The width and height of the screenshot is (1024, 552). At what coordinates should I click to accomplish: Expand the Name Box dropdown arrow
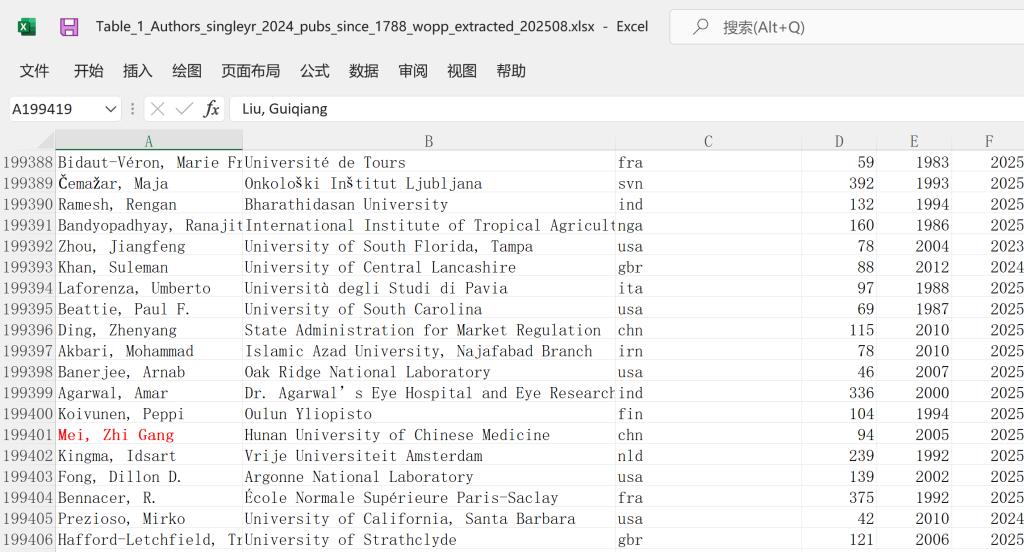(110, 109)
